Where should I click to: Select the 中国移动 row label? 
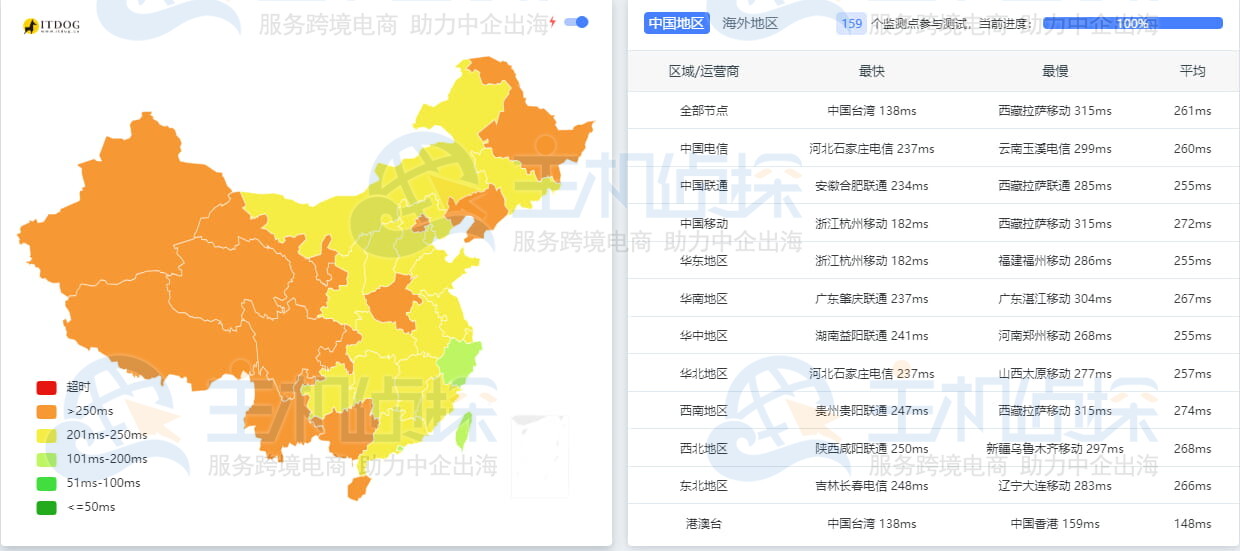pos(704,224)
